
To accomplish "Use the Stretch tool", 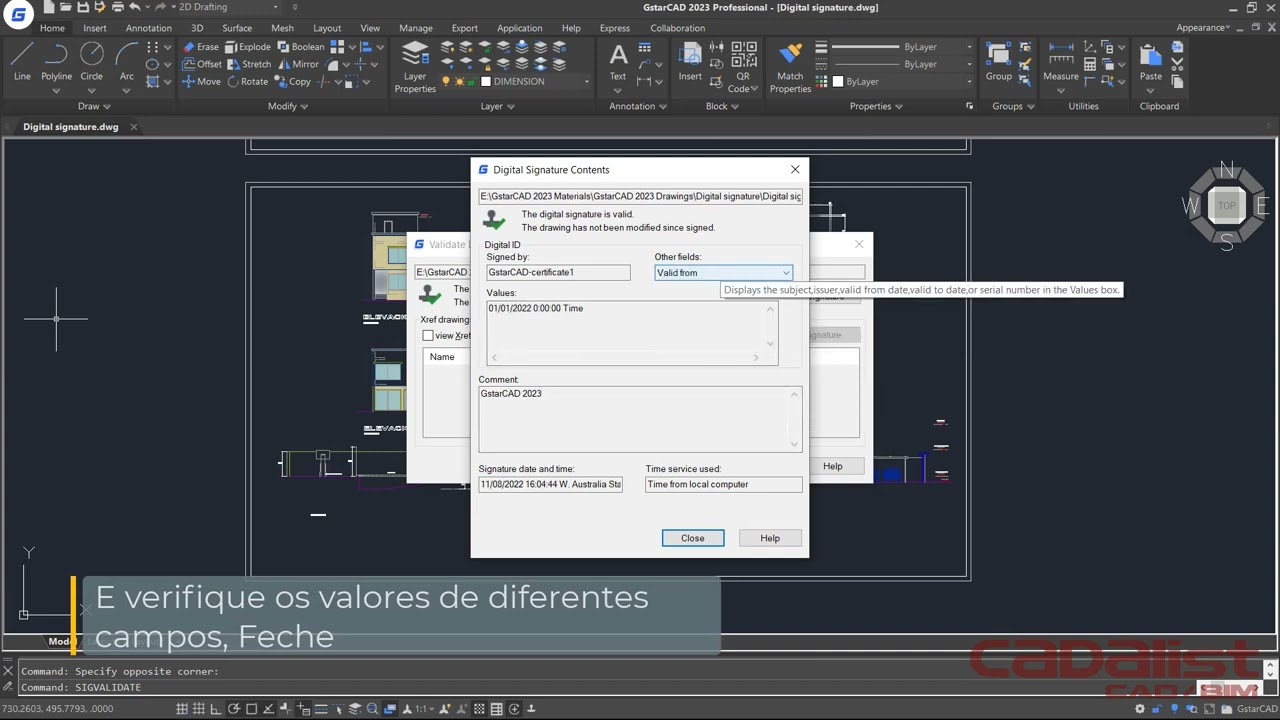I will click(x=249, y=64).
